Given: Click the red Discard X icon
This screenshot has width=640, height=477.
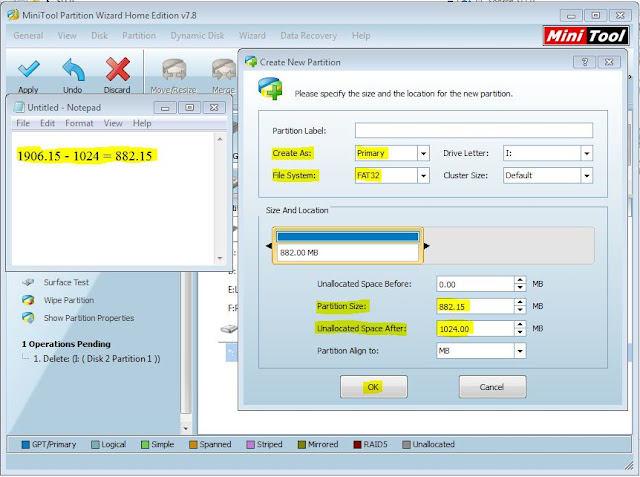Looking at the screenshot, I should click(118, 69).
